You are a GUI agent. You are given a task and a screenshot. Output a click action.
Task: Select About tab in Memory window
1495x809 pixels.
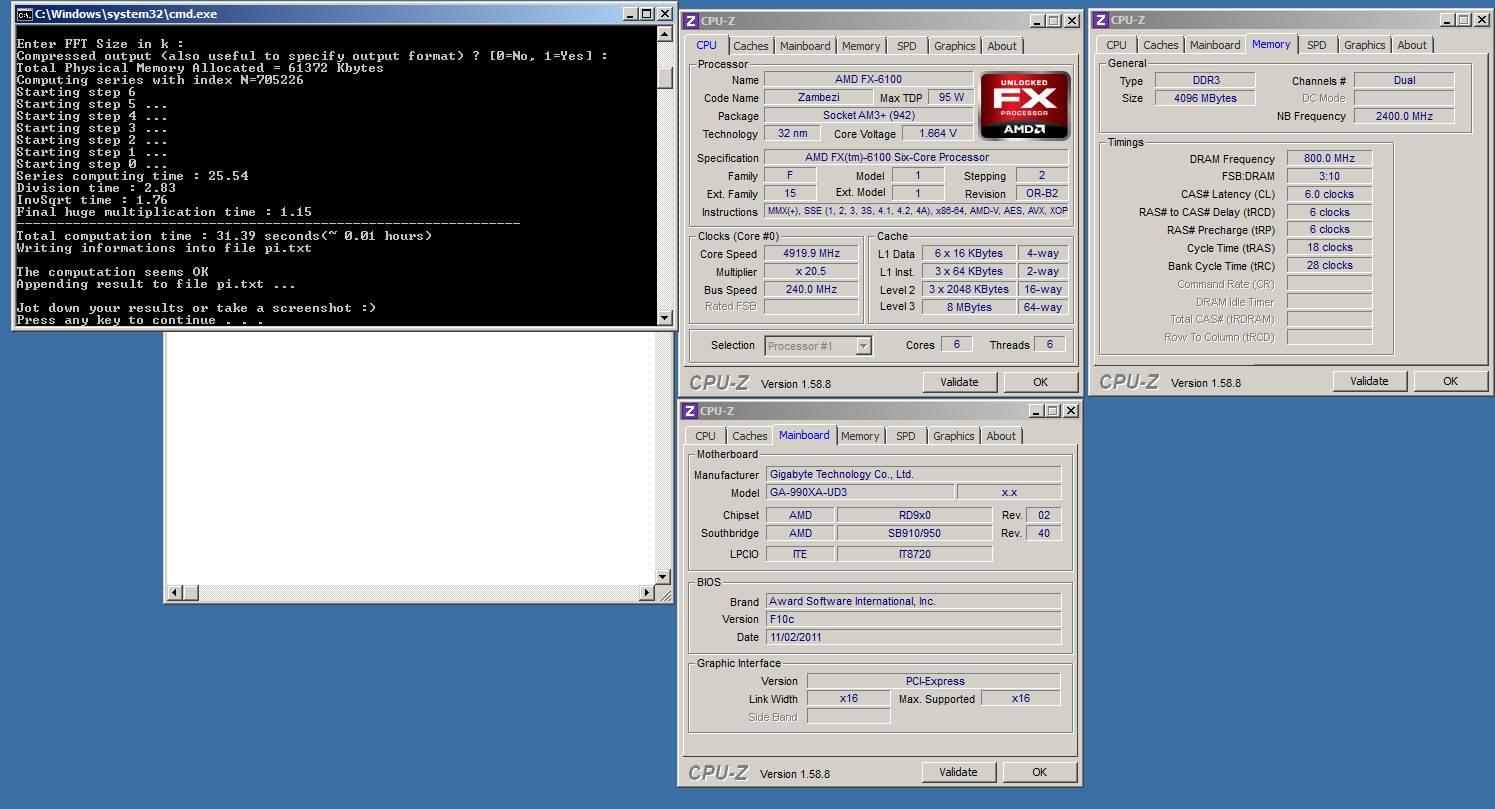[x=1412, y=45]
